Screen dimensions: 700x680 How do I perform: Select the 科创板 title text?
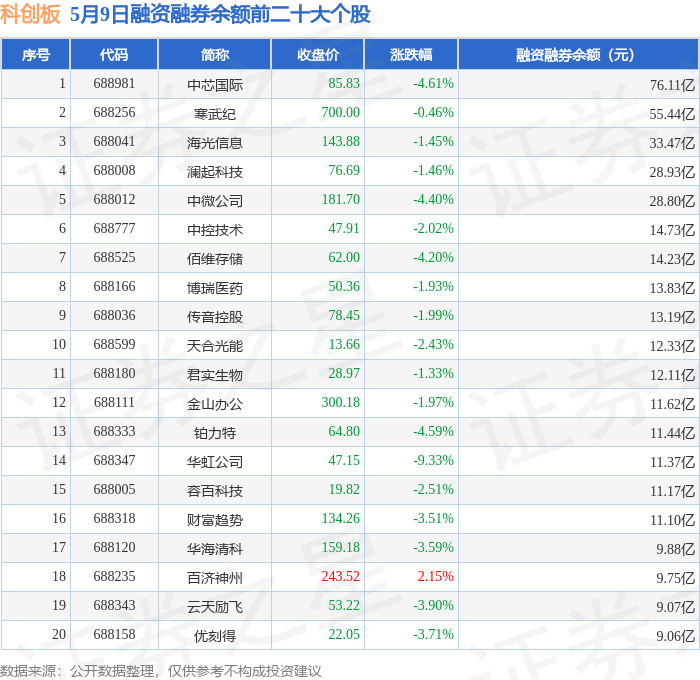[x=30, y=14]
